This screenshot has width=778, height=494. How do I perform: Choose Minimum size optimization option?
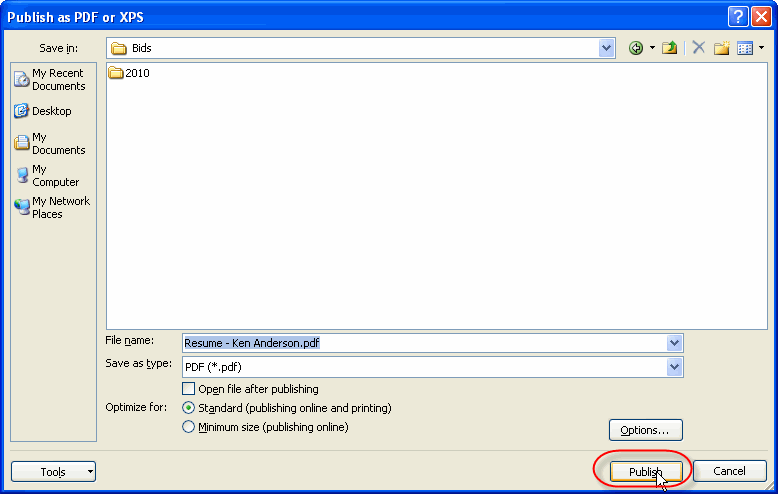pyautogui.click(x=188, y=427)
